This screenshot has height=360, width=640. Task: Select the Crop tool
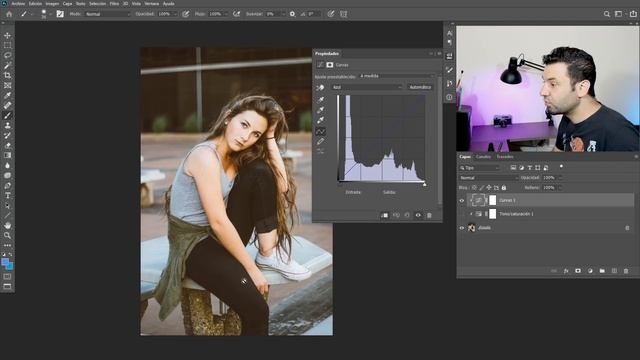(7, 75)
